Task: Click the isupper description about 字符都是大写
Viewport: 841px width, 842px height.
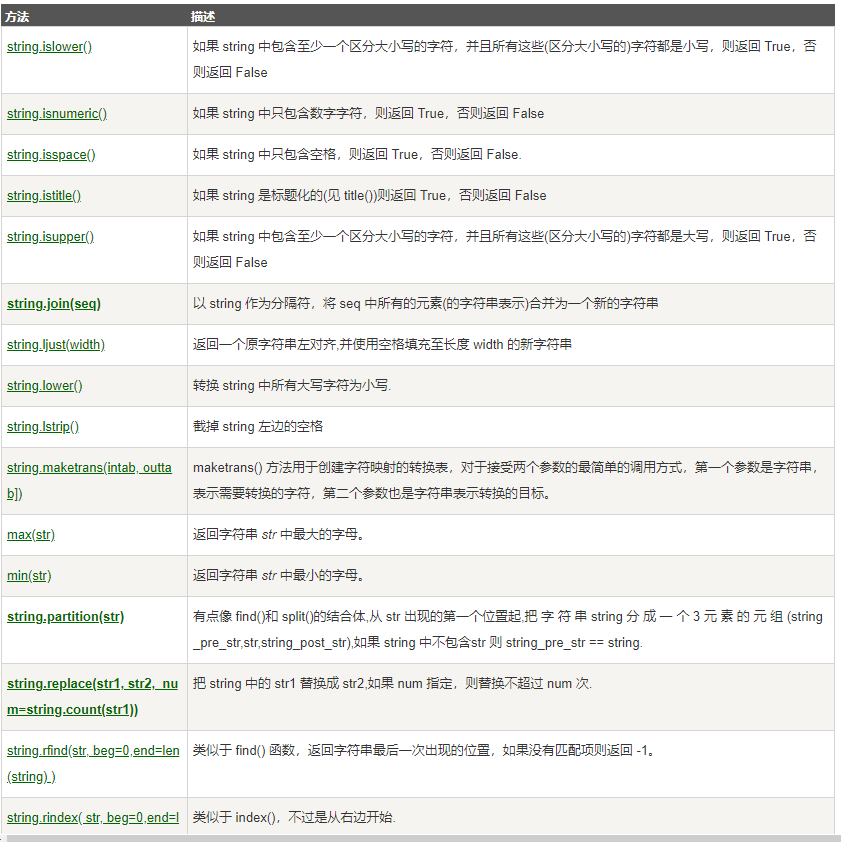Action: click(x=505, y=250)
